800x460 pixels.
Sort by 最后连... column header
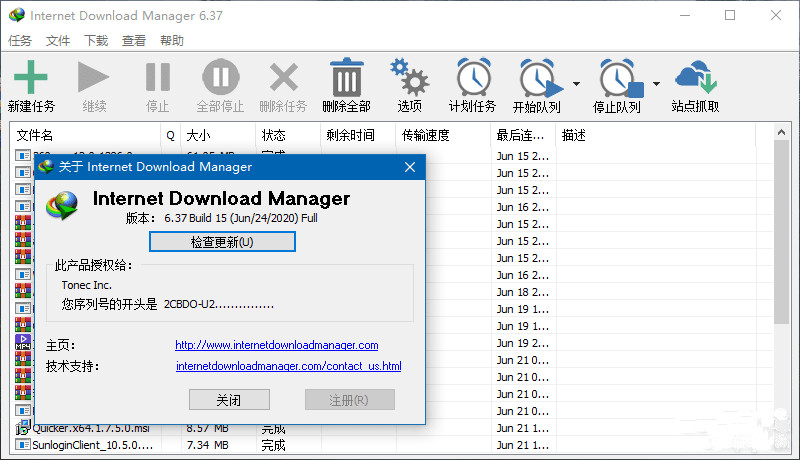pos(523,135)
